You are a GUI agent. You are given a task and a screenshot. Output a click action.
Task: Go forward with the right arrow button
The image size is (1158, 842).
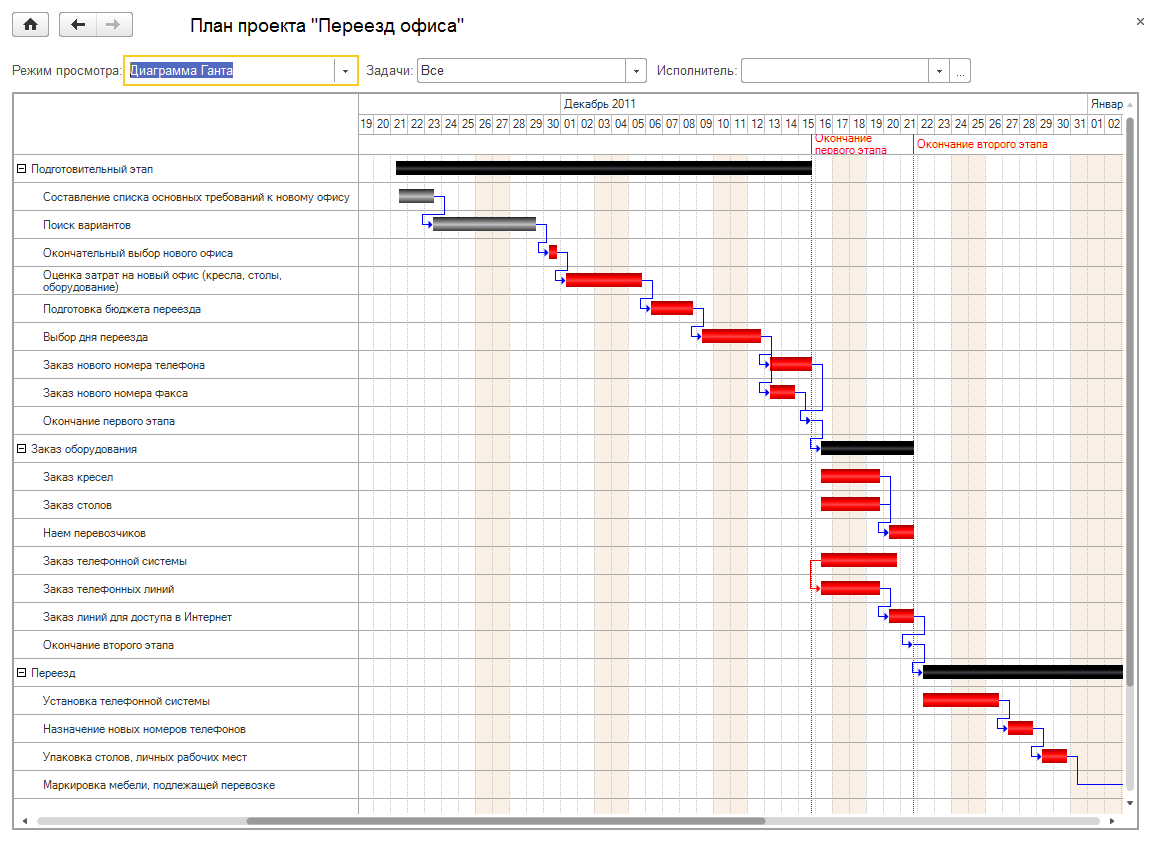click(x=114, y=25)
